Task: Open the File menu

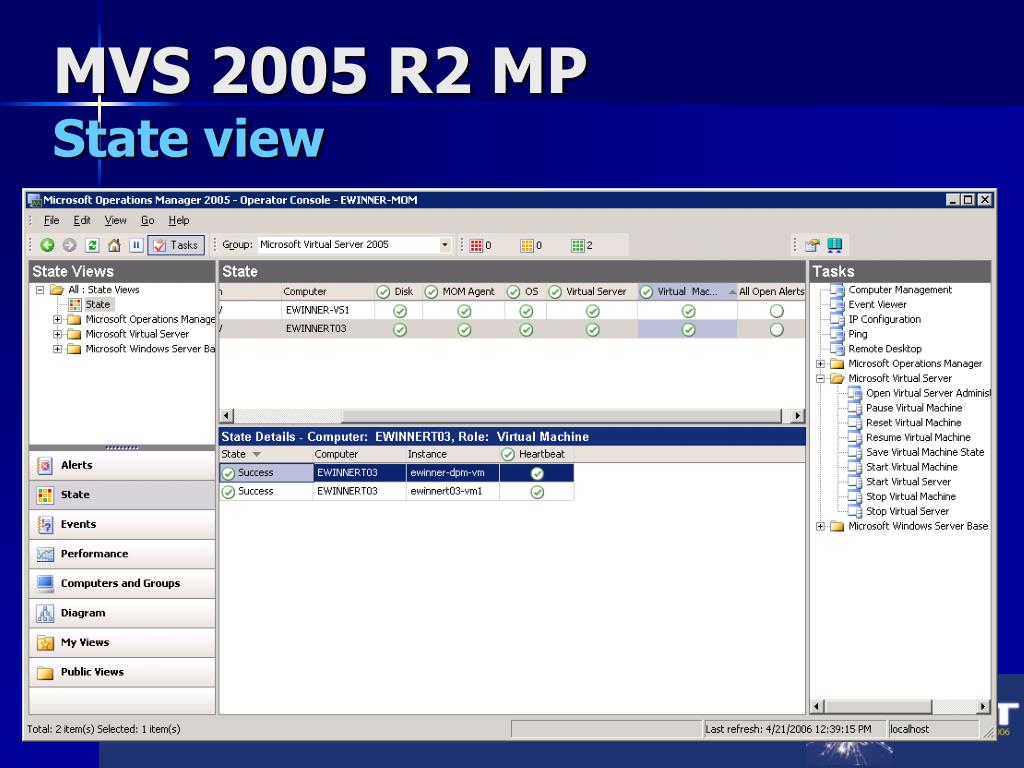Action: pos(51,221)
